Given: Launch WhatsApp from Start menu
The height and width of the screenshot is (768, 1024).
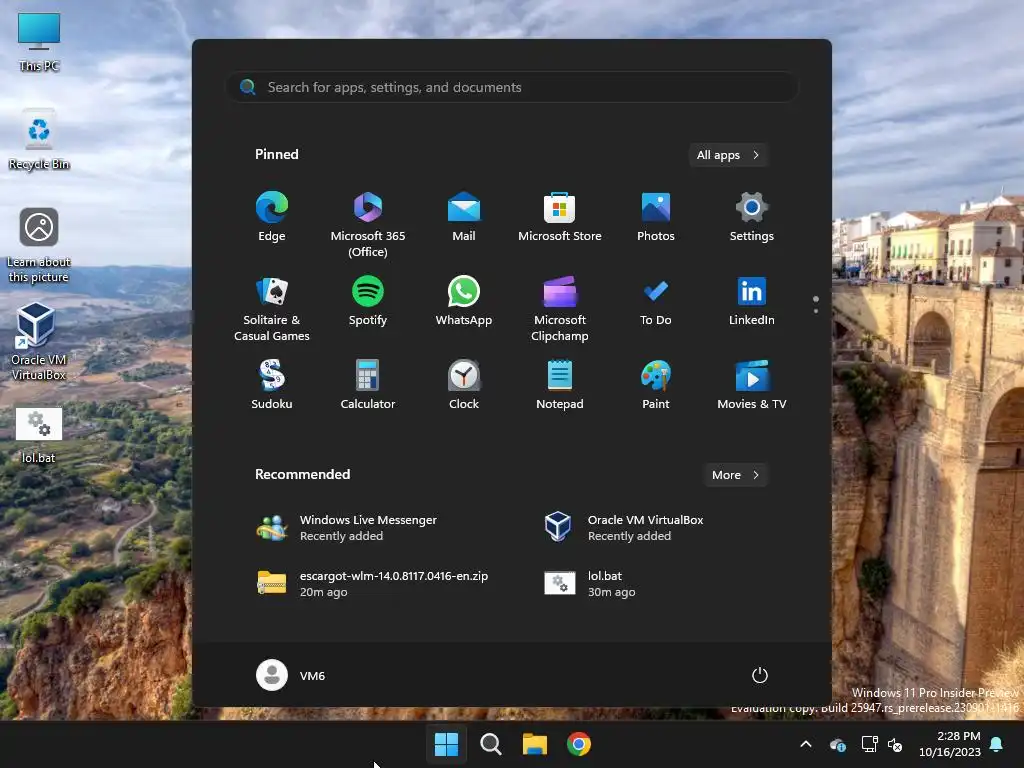Looking at the screenshot, I should tap(464, 300).
